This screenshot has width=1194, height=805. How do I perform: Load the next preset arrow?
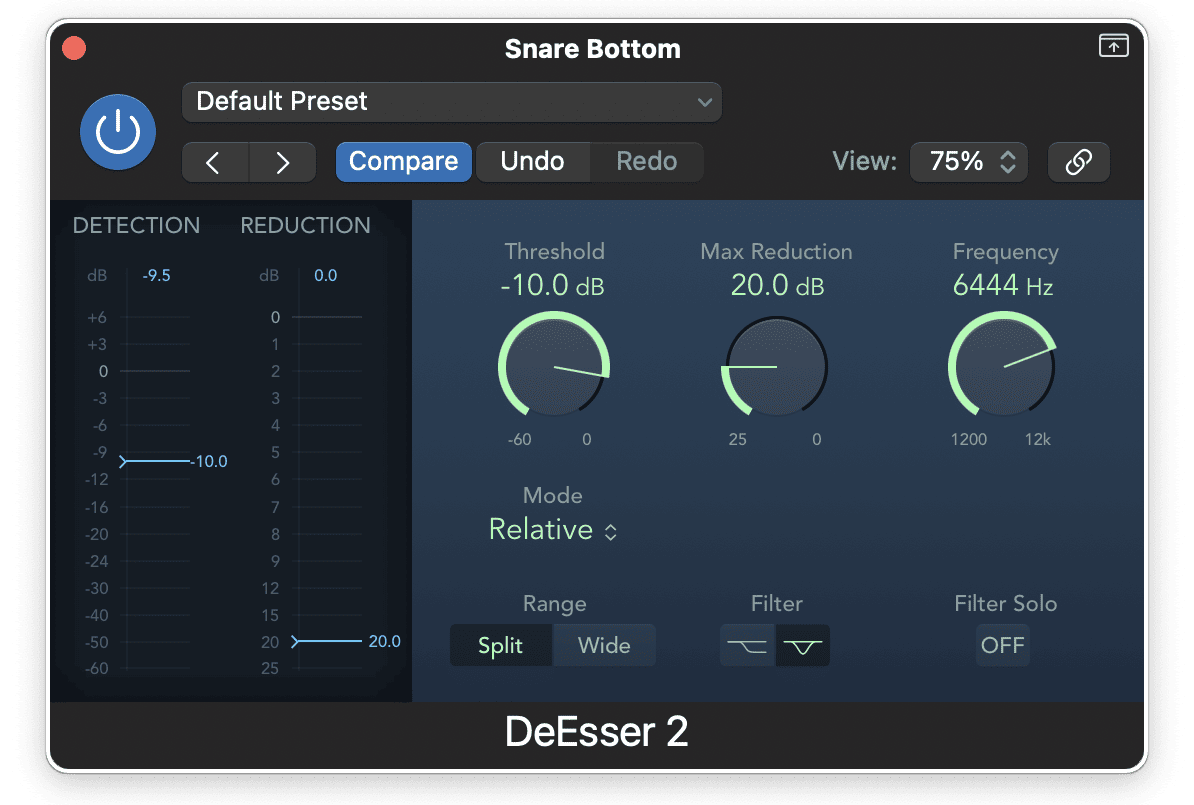[283, 161]
